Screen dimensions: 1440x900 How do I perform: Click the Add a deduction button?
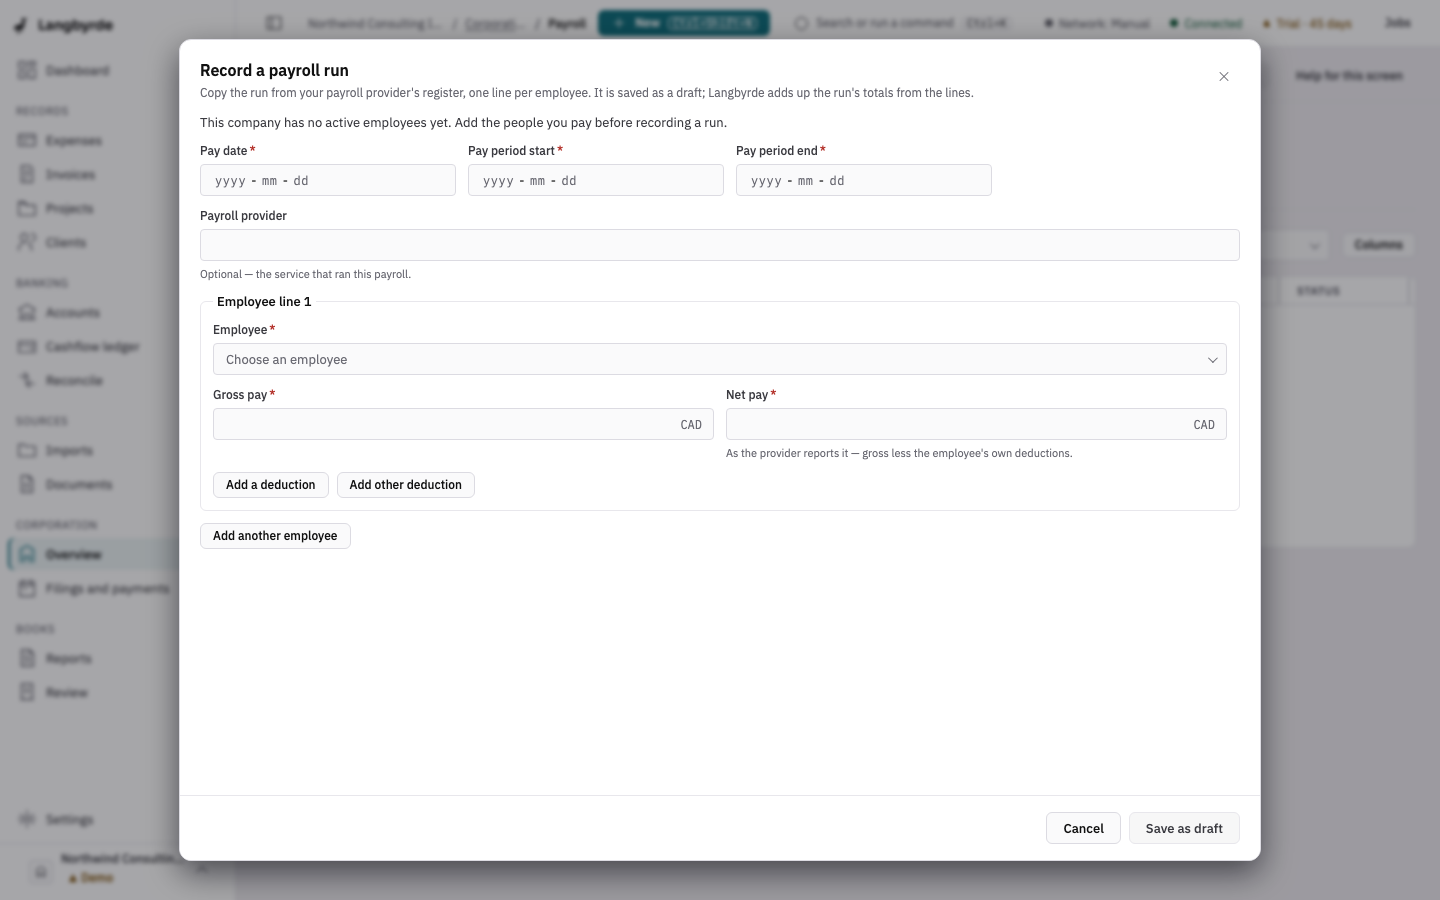[271, 485]
